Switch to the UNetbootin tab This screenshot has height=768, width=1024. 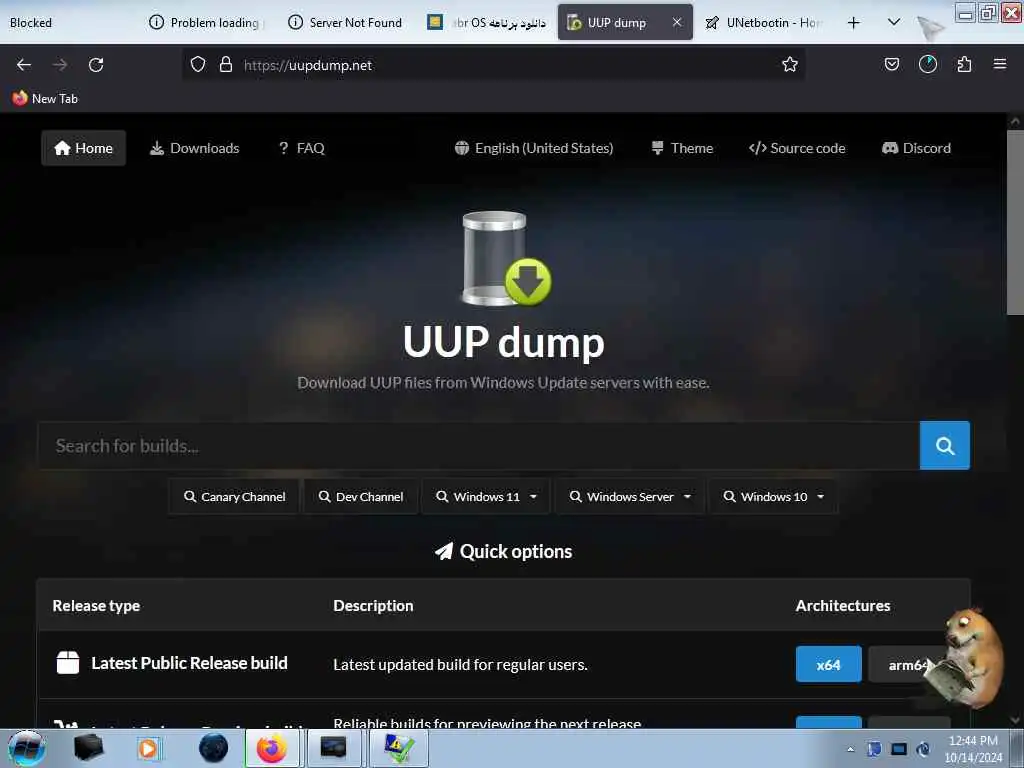pos(763,23)
